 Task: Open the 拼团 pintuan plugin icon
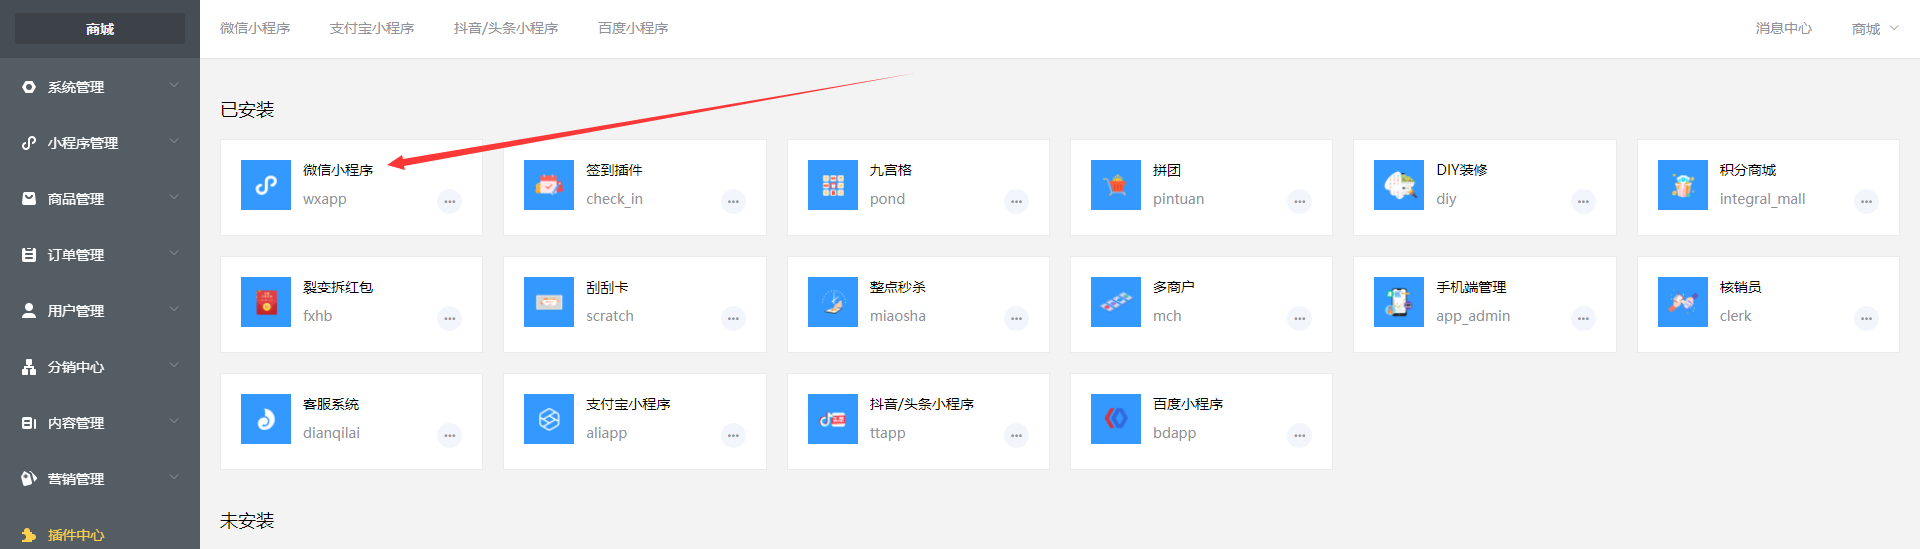click(1116, 185)
